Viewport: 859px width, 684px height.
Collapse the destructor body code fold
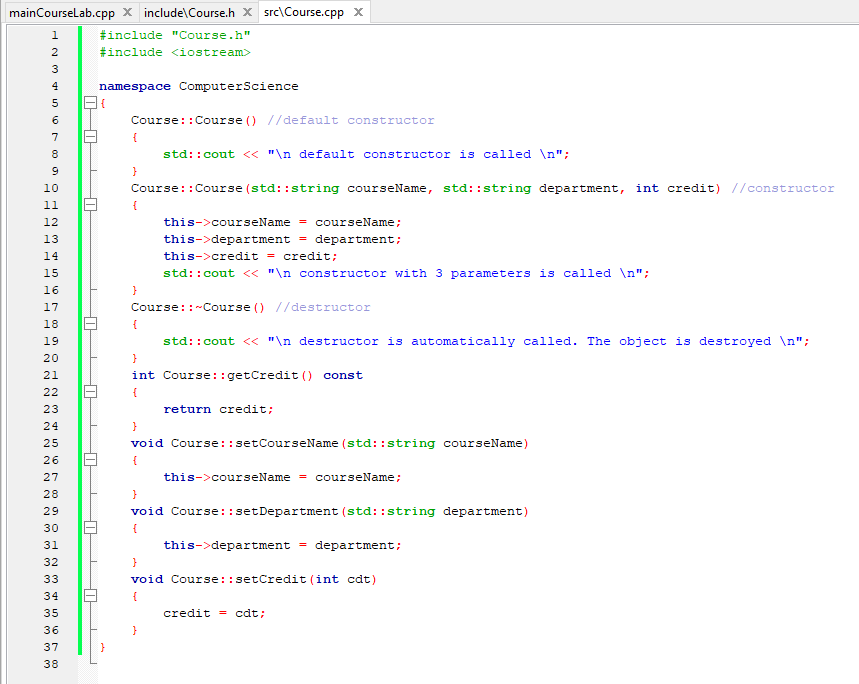click(91, 324)
